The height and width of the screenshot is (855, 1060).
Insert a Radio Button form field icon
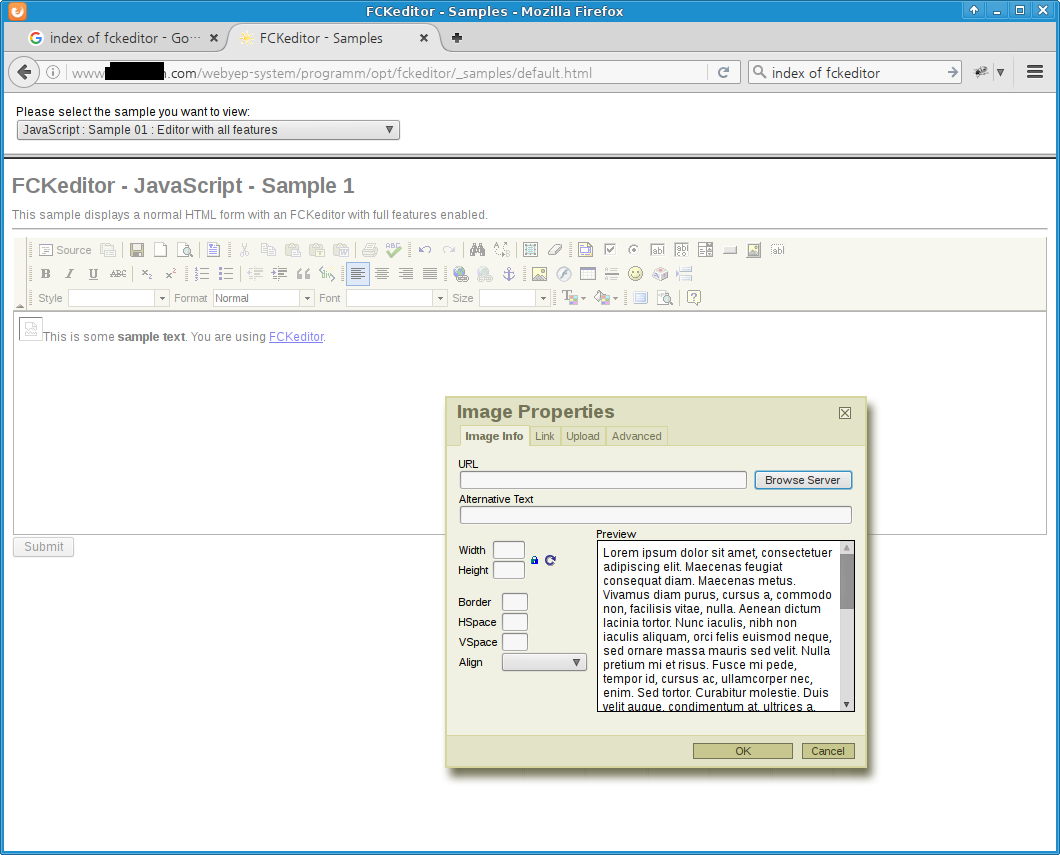(633, 250)
